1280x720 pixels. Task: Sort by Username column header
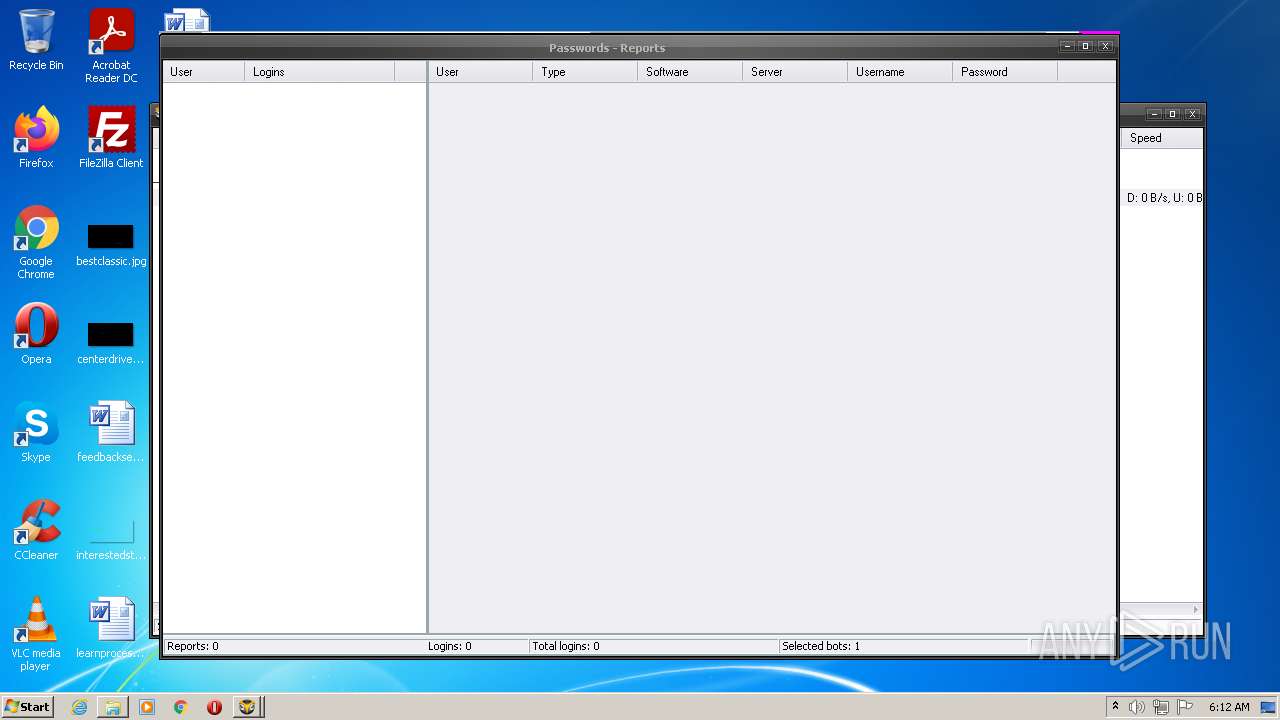pos(900,72)
